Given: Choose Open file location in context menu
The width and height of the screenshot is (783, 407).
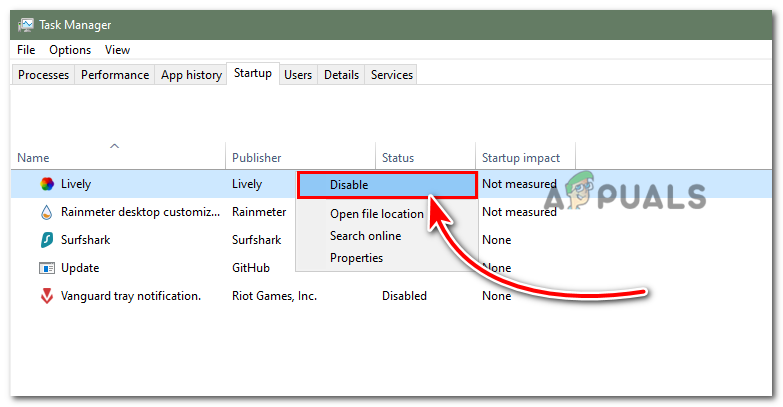Looking at the screenshot, I should coord(377,214).
